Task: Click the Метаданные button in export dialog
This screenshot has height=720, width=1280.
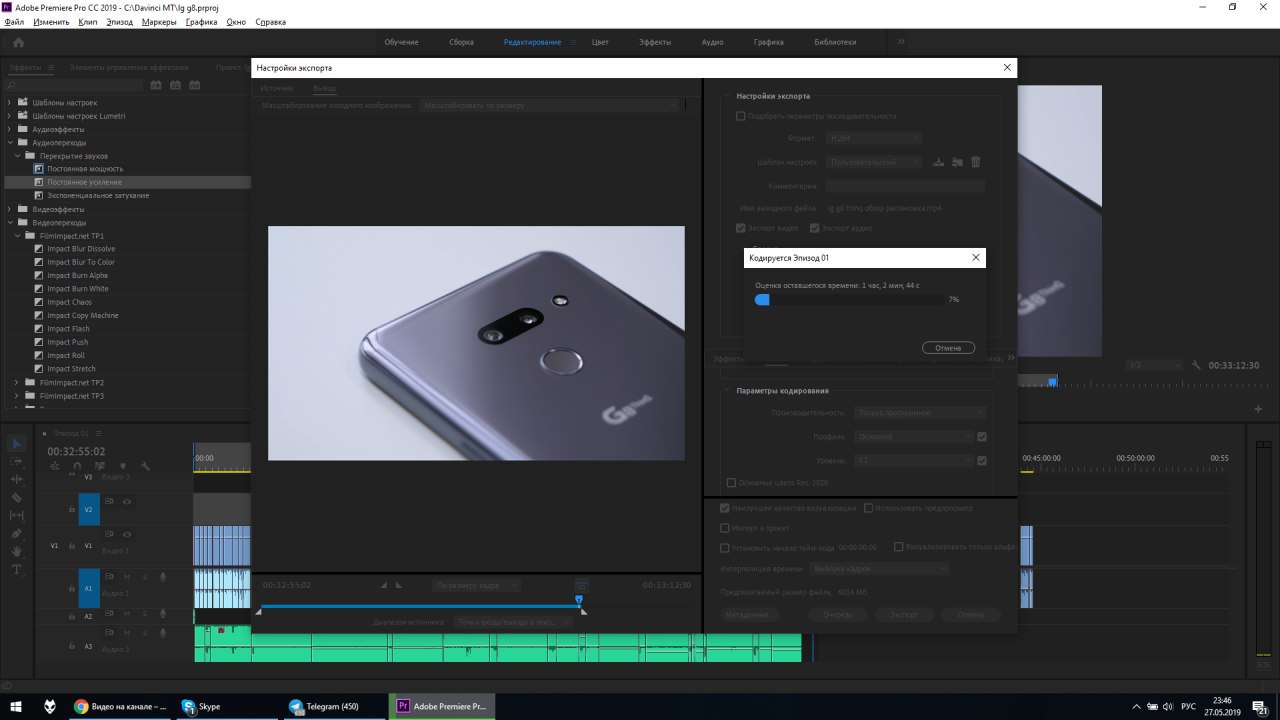Action: [748, 614]
